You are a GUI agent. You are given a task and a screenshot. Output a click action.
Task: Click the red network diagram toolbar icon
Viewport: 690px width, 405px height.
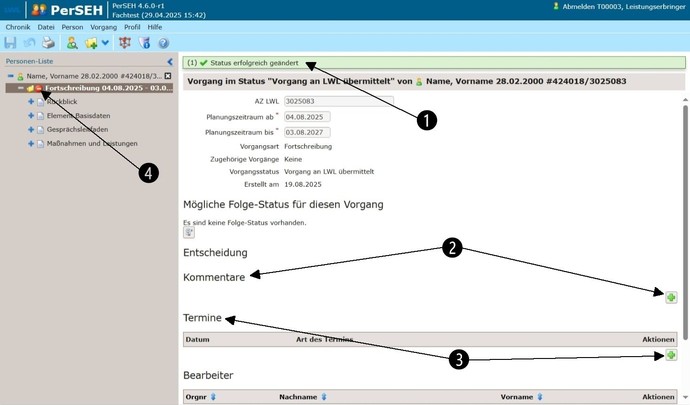coord(125,43)
